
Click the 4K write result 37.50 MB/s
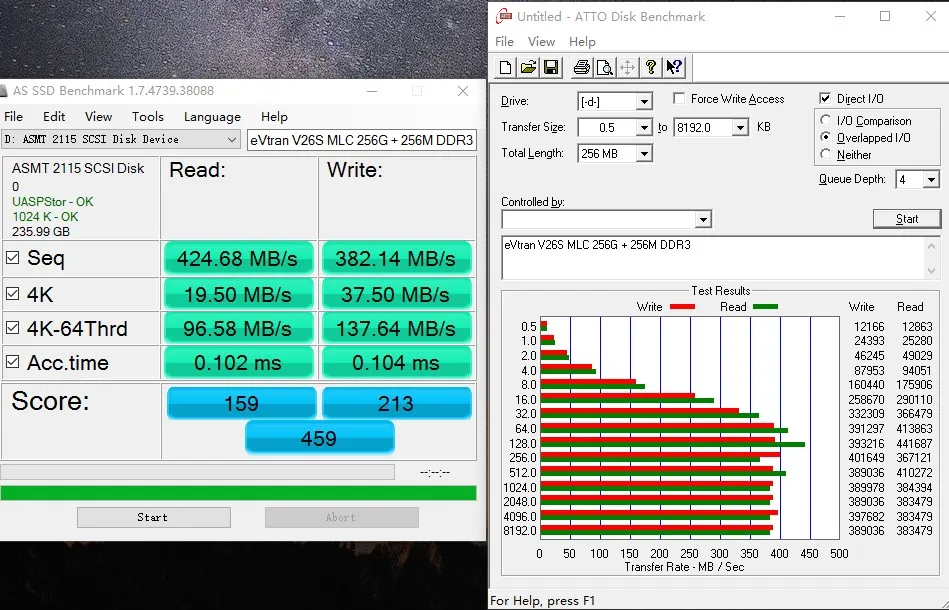click(x=396, y=294)
